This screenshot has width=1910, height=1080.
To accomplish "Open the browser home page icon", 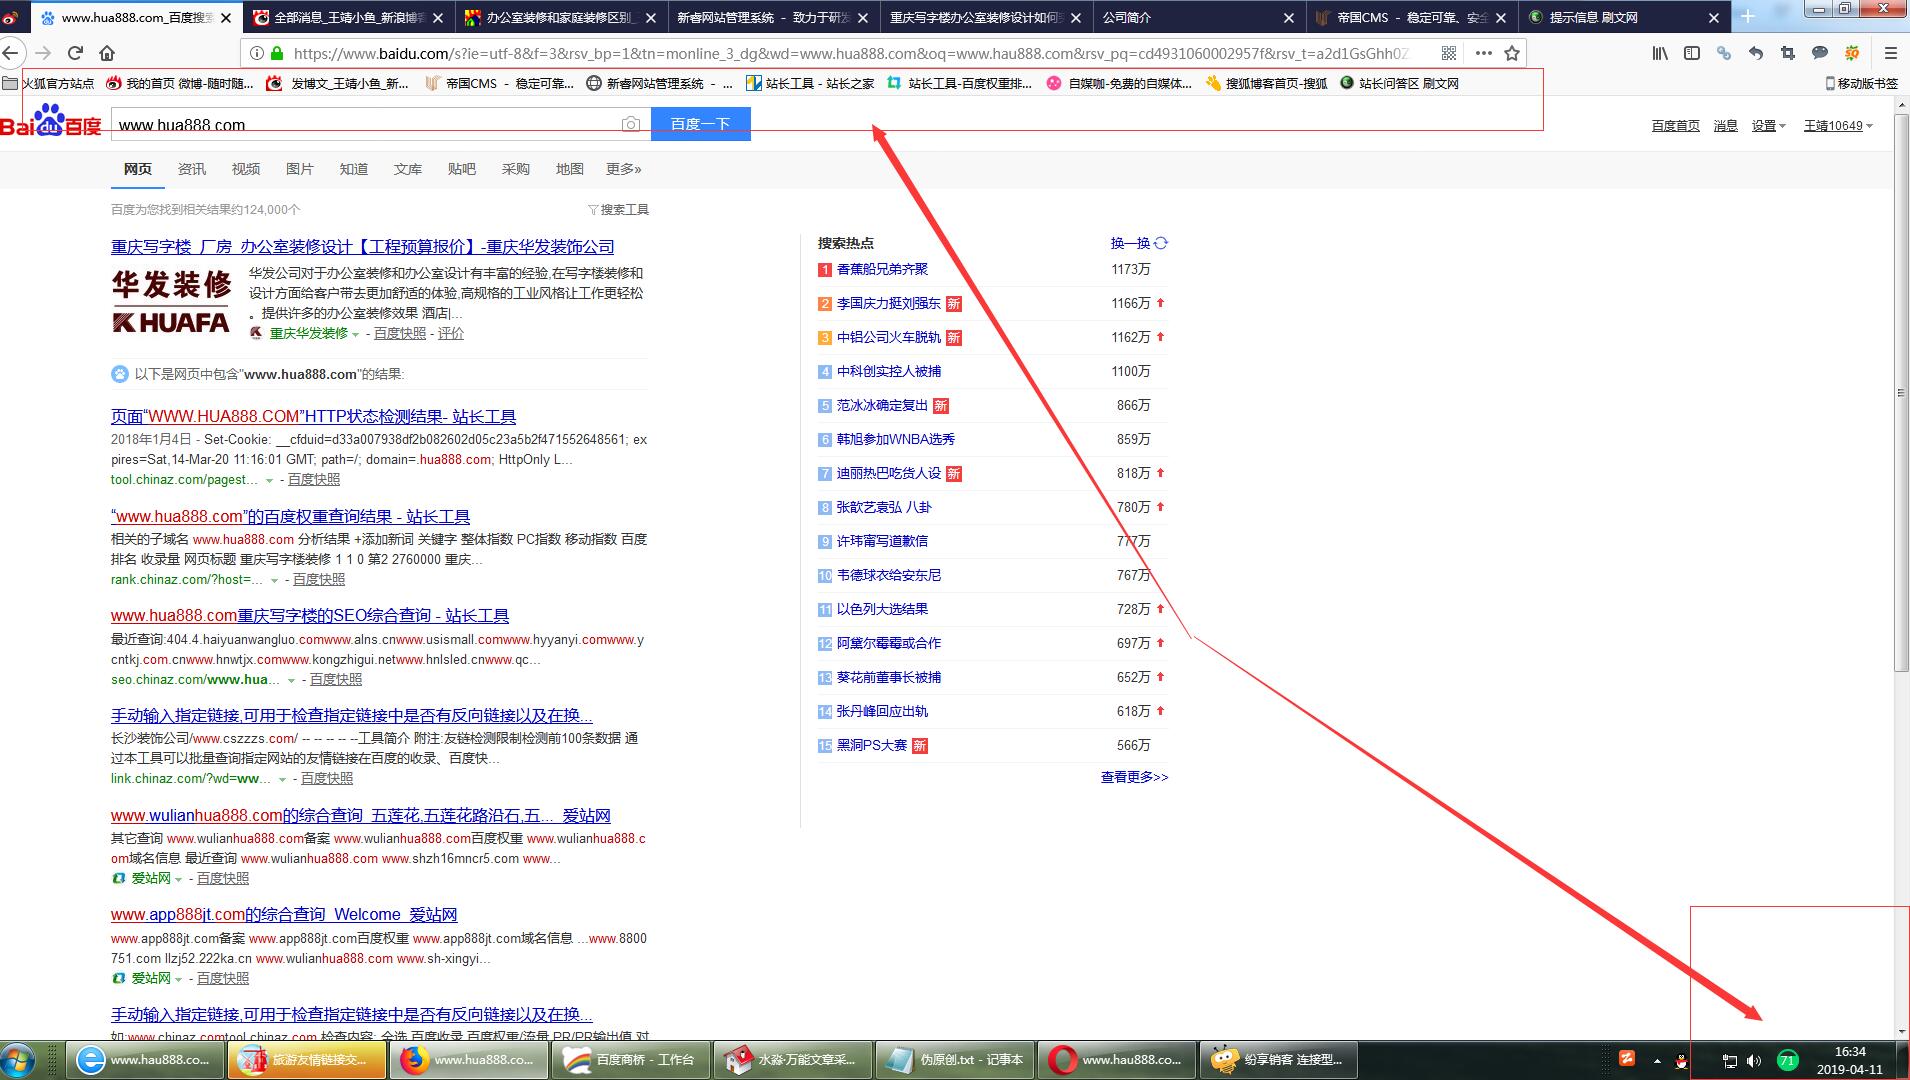I will click(107, 53).
